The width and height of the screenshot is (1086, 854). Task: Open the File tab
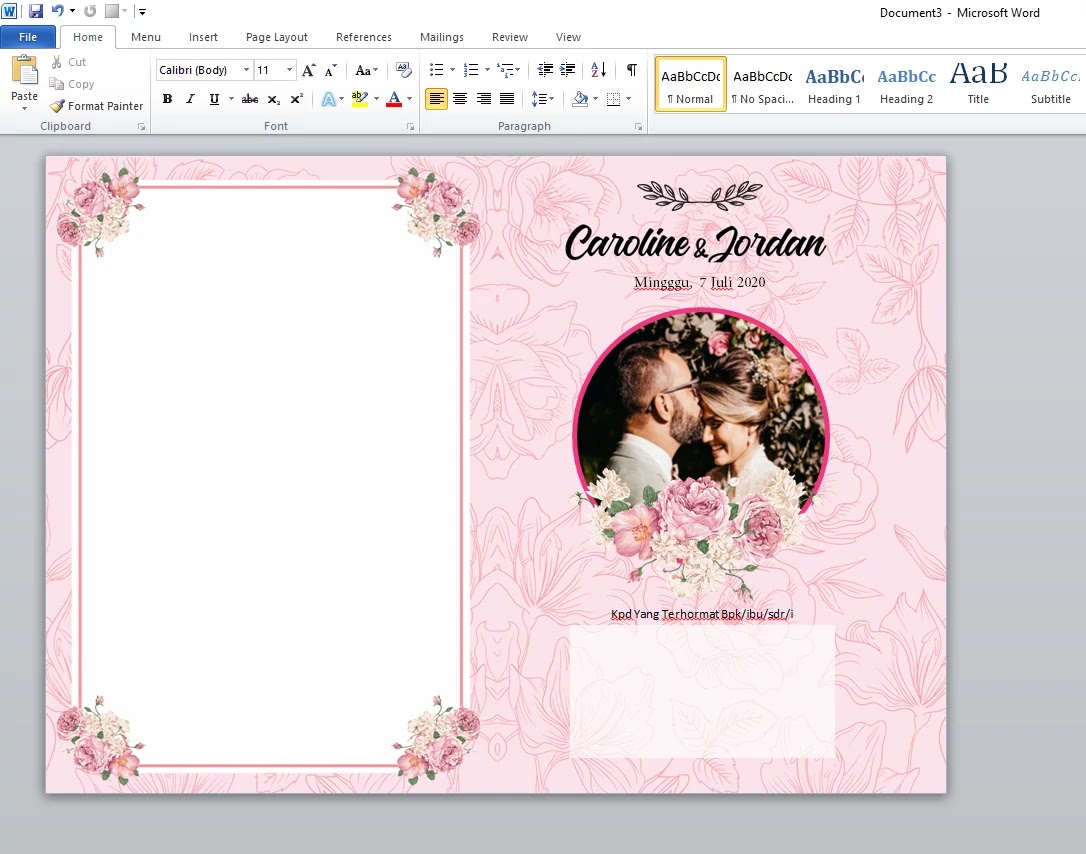[x=28, y=37]
